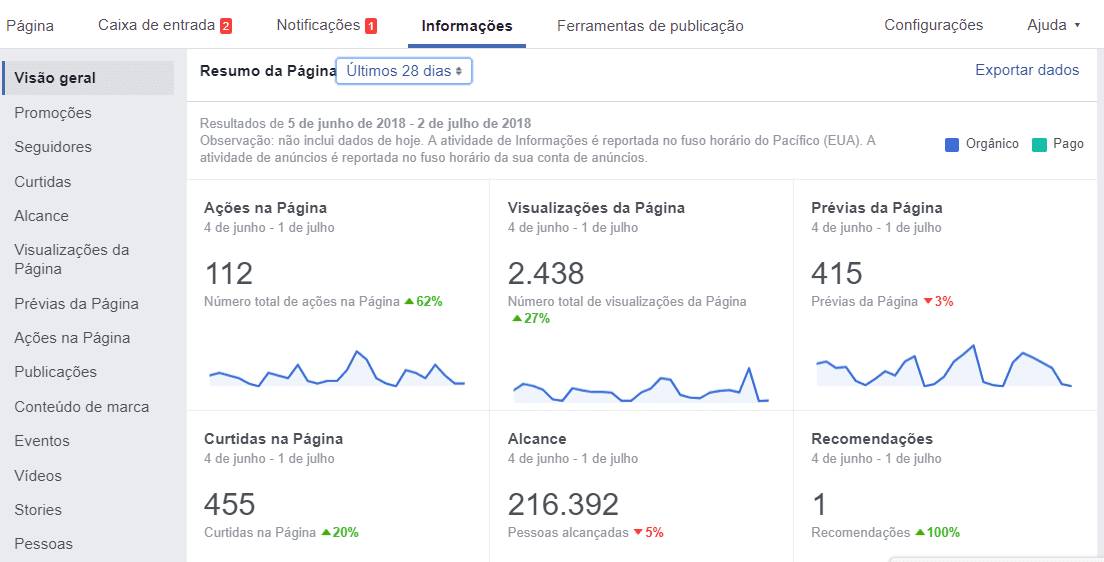Click the green up arrow beside 62%
The width and height of the screenshot is (1104, 562).
408,301
